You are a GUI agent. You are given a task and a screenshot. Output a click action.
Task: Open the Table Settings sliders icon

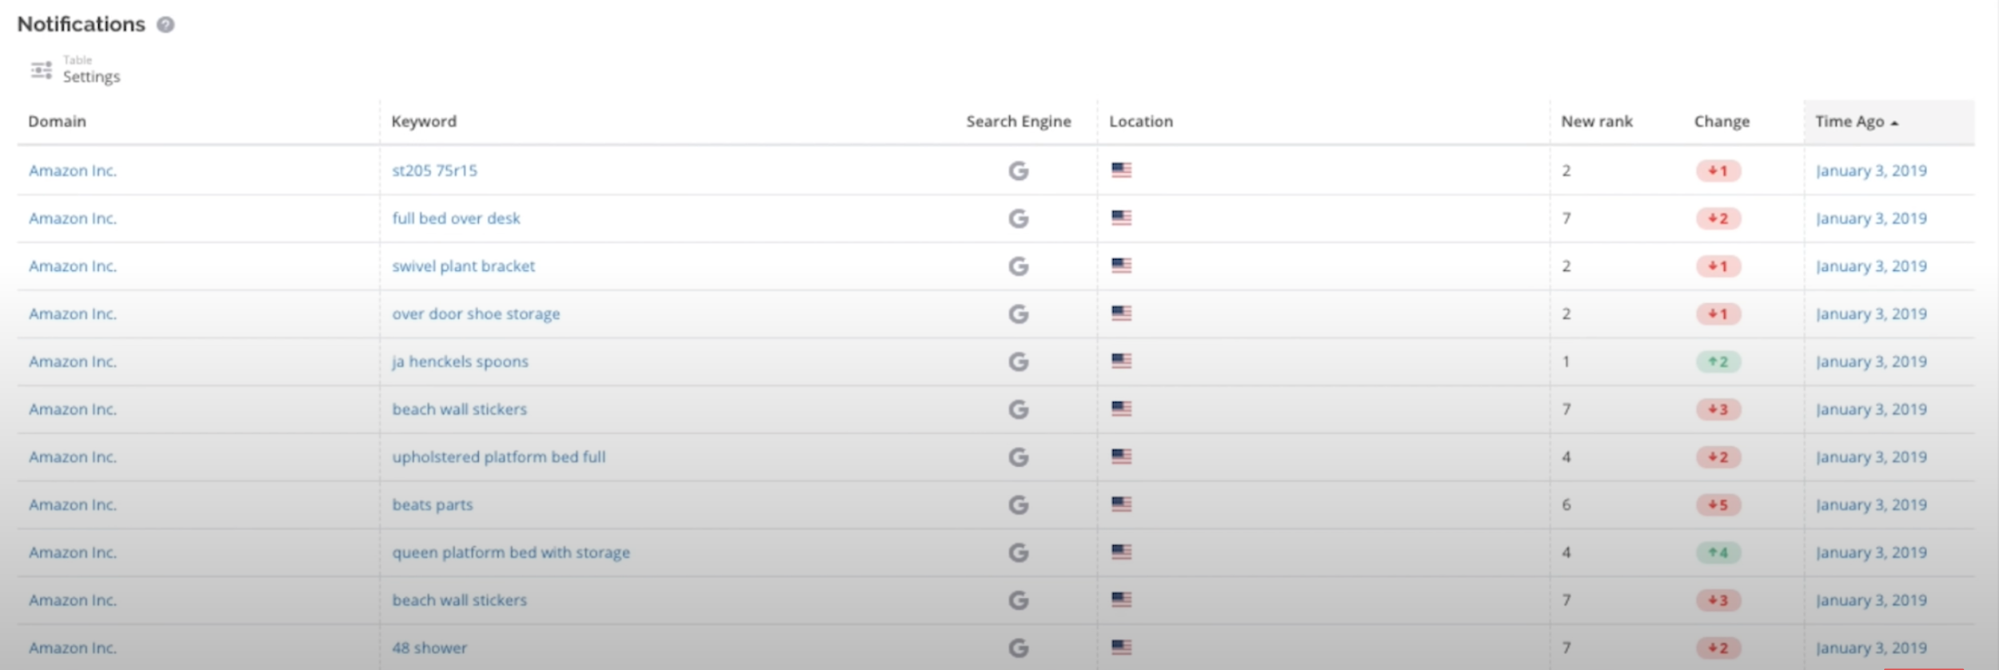point(41,70)
